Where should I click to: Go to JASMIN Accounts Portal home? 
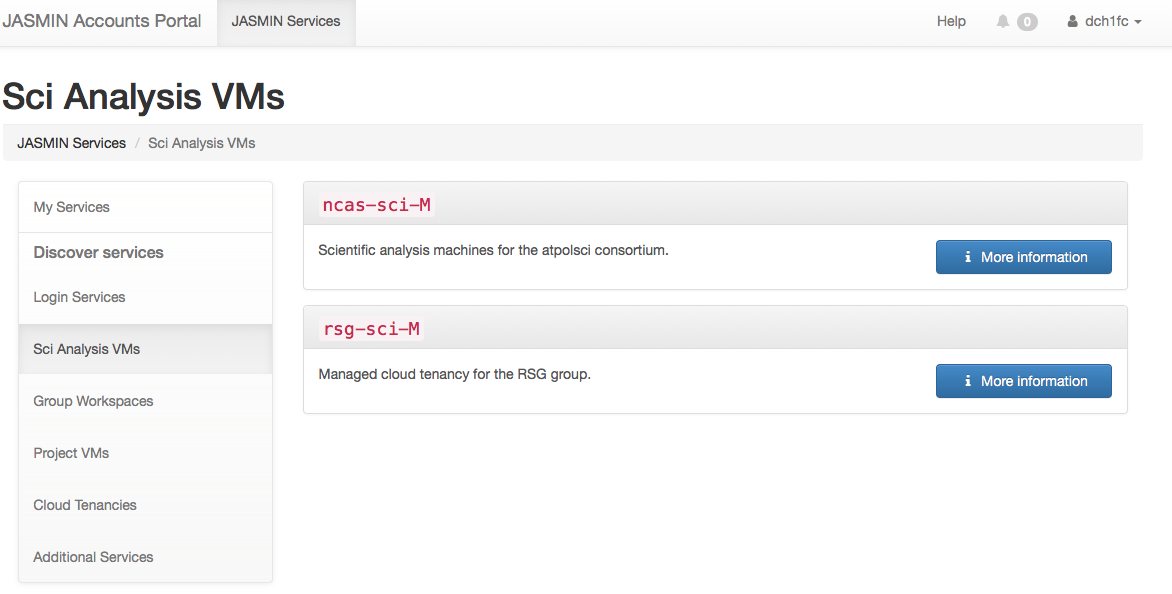click(x=102, y=21)
